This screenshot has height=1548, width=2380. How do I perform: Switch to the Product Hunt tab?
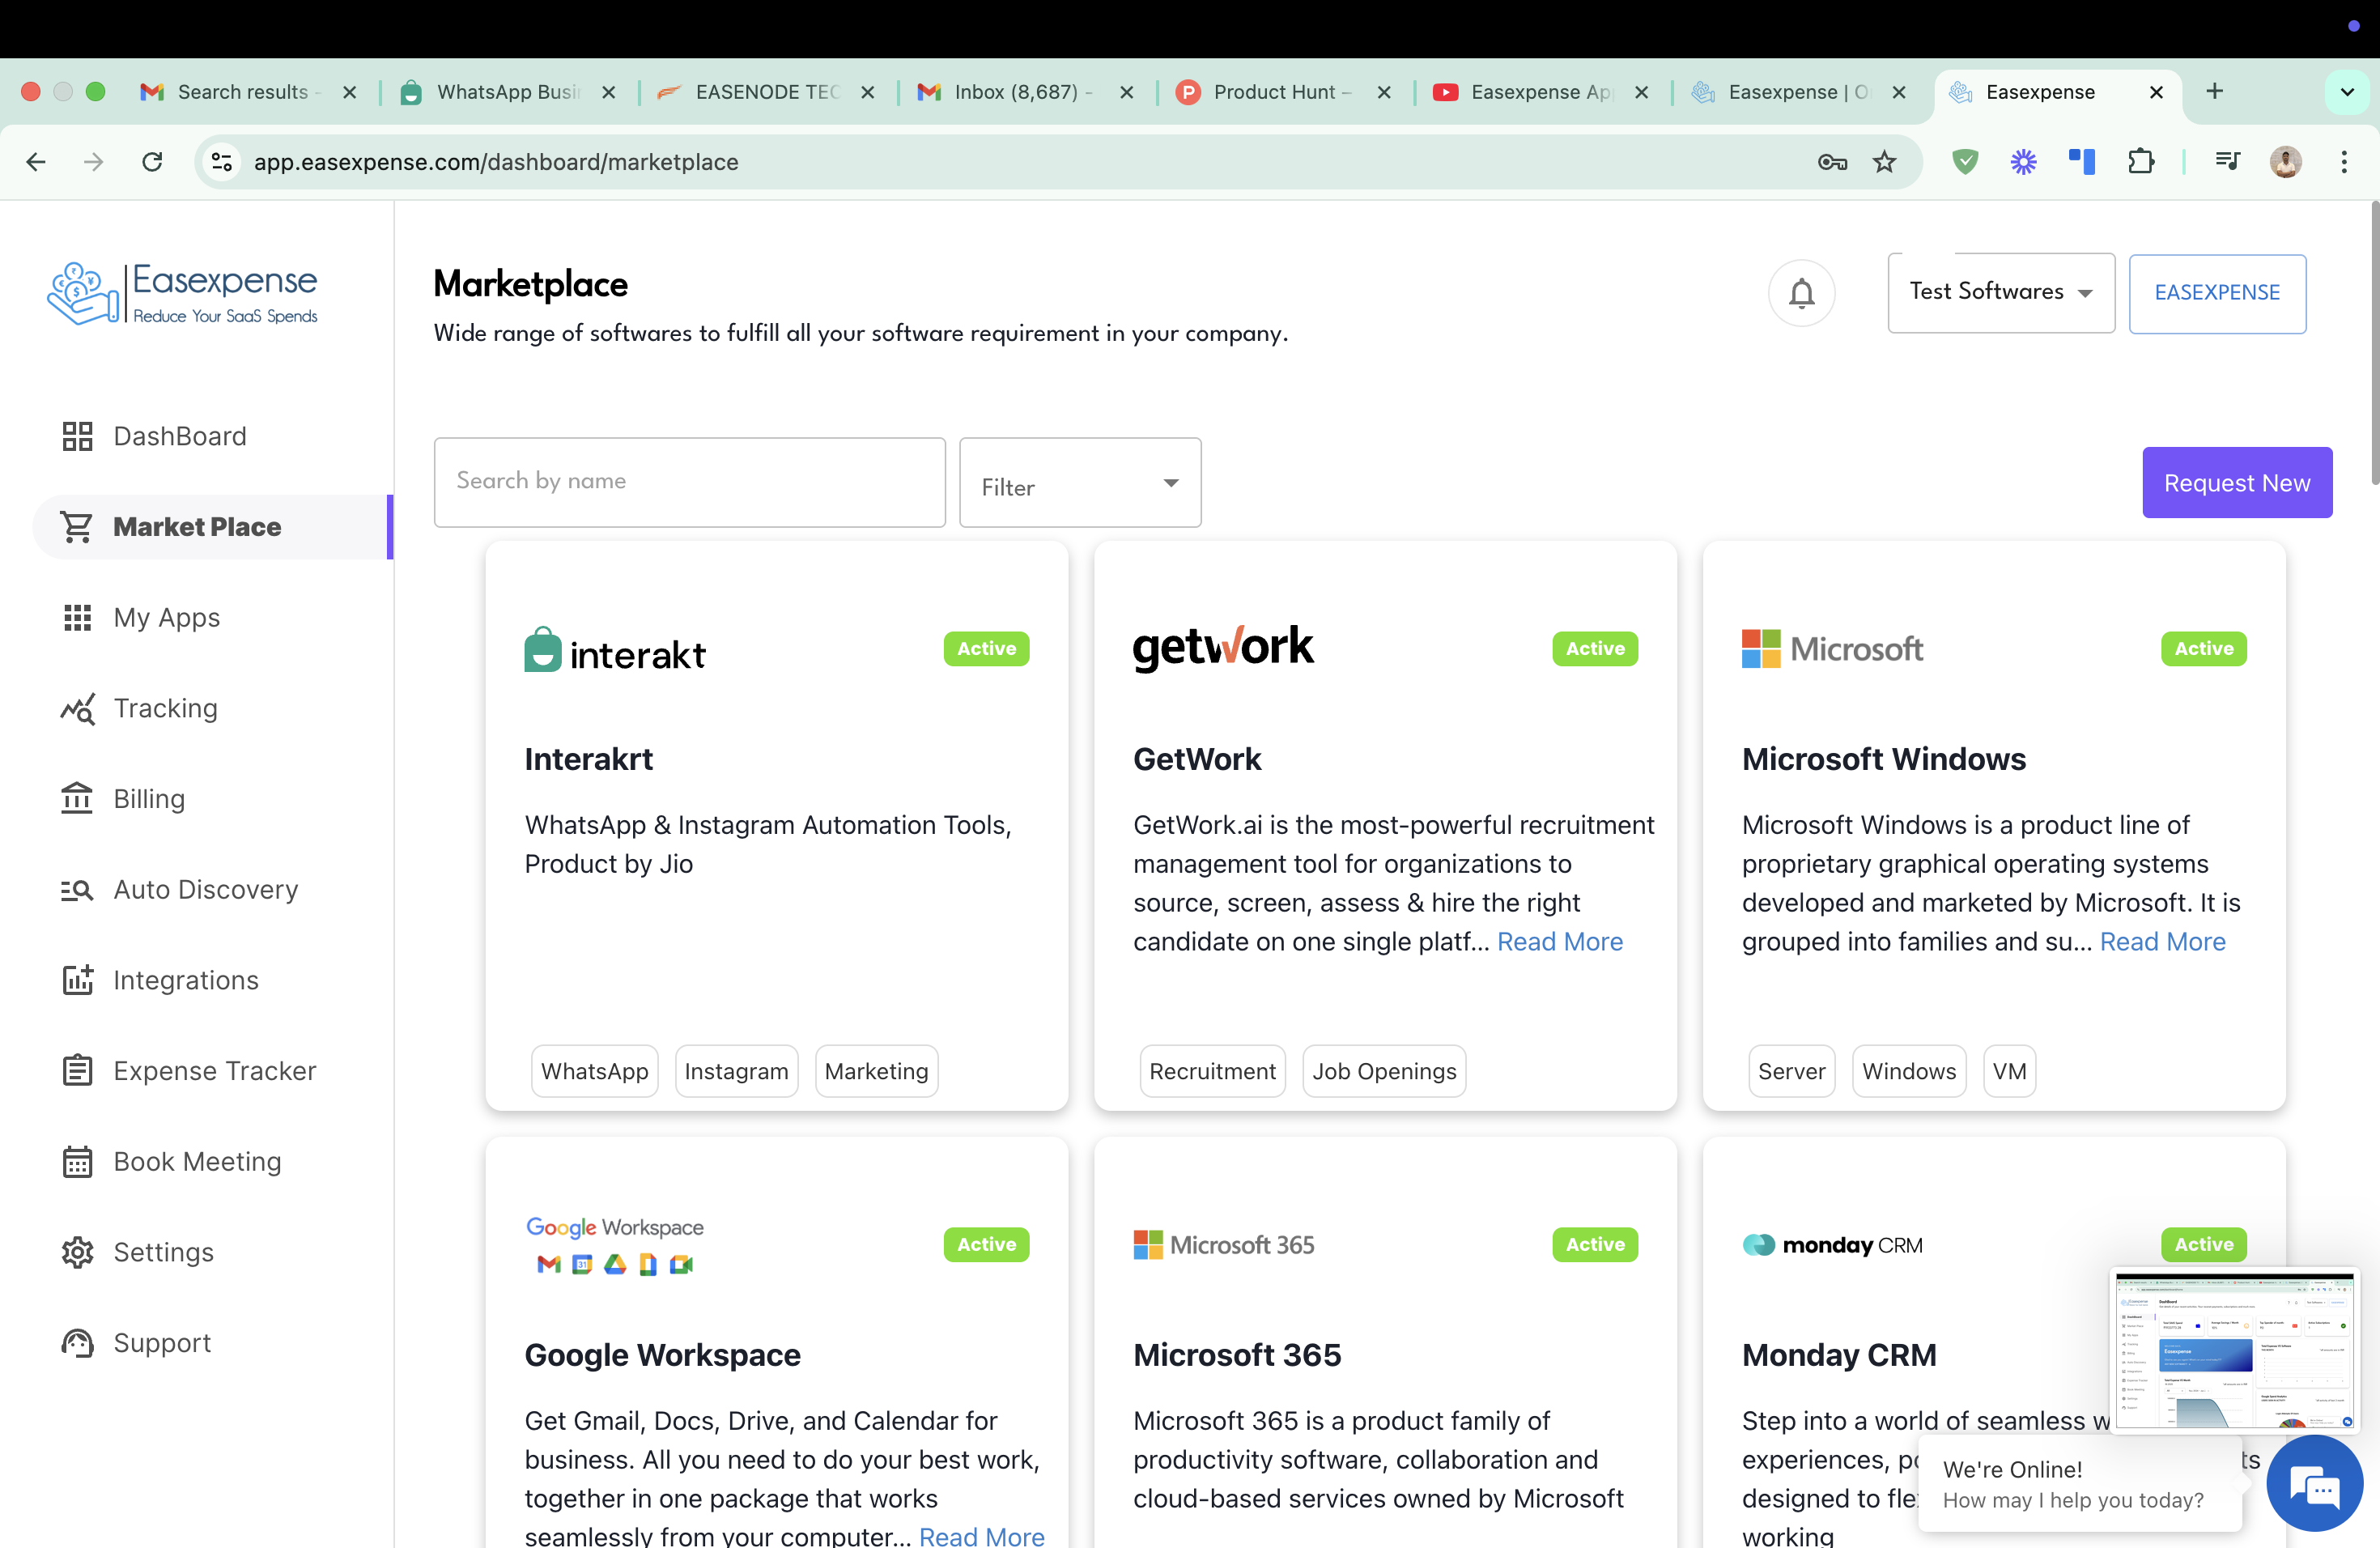pos(1282,91)
